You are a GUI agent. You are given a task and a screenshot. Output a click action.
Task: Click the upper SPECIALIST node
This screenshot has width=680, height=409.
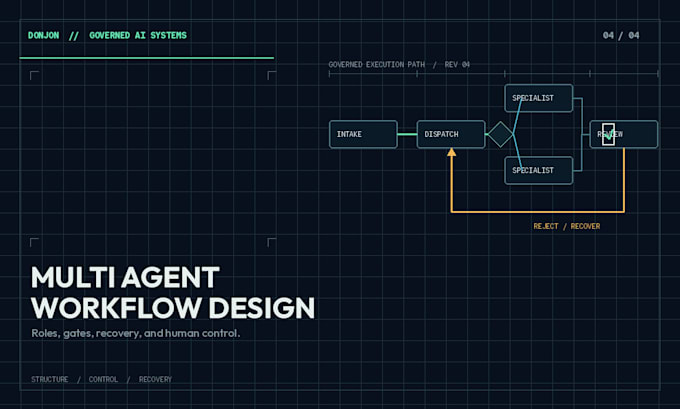(x=539, y=98)
